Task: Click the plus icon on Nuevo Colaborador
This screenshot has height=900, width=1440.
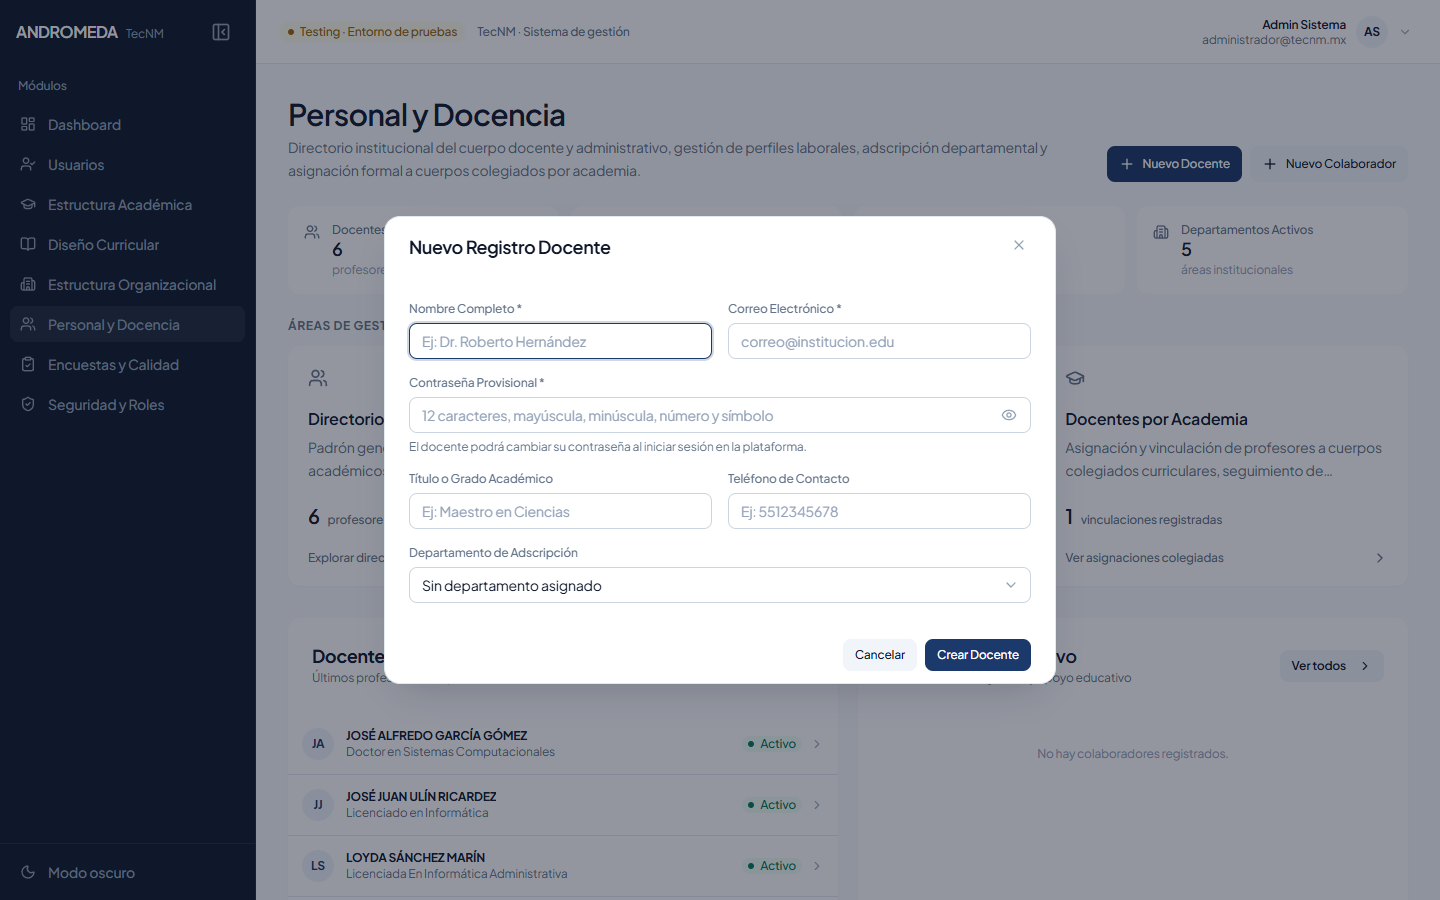Action: point(1270,164)
